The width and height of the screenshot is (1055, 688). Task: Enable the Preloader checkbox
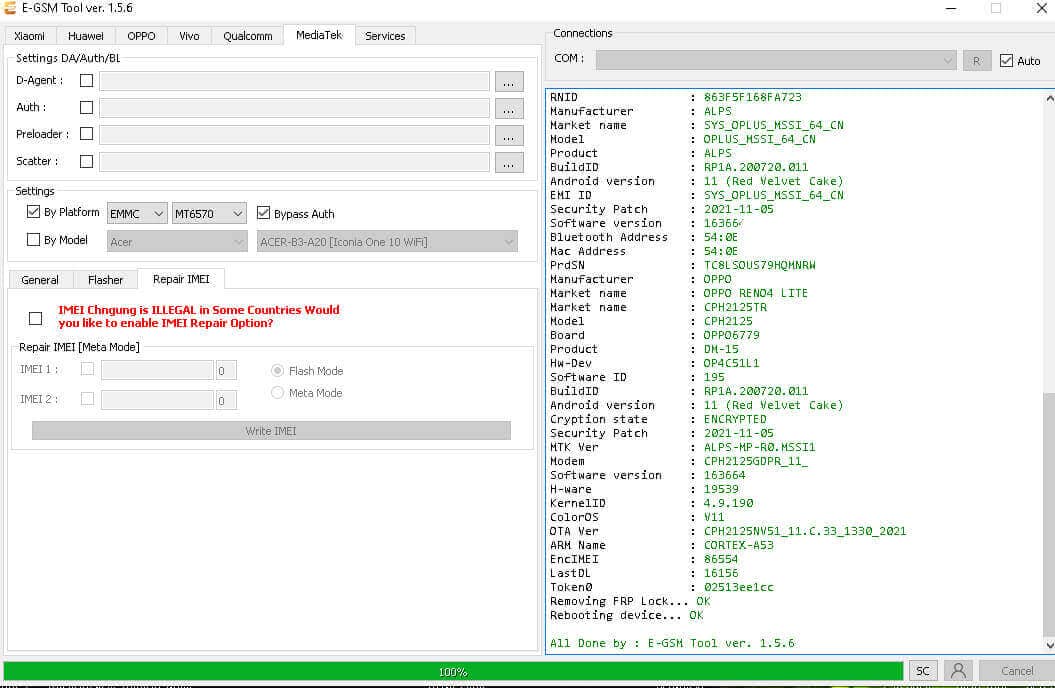pyautogui.click(x=86, y=134)
